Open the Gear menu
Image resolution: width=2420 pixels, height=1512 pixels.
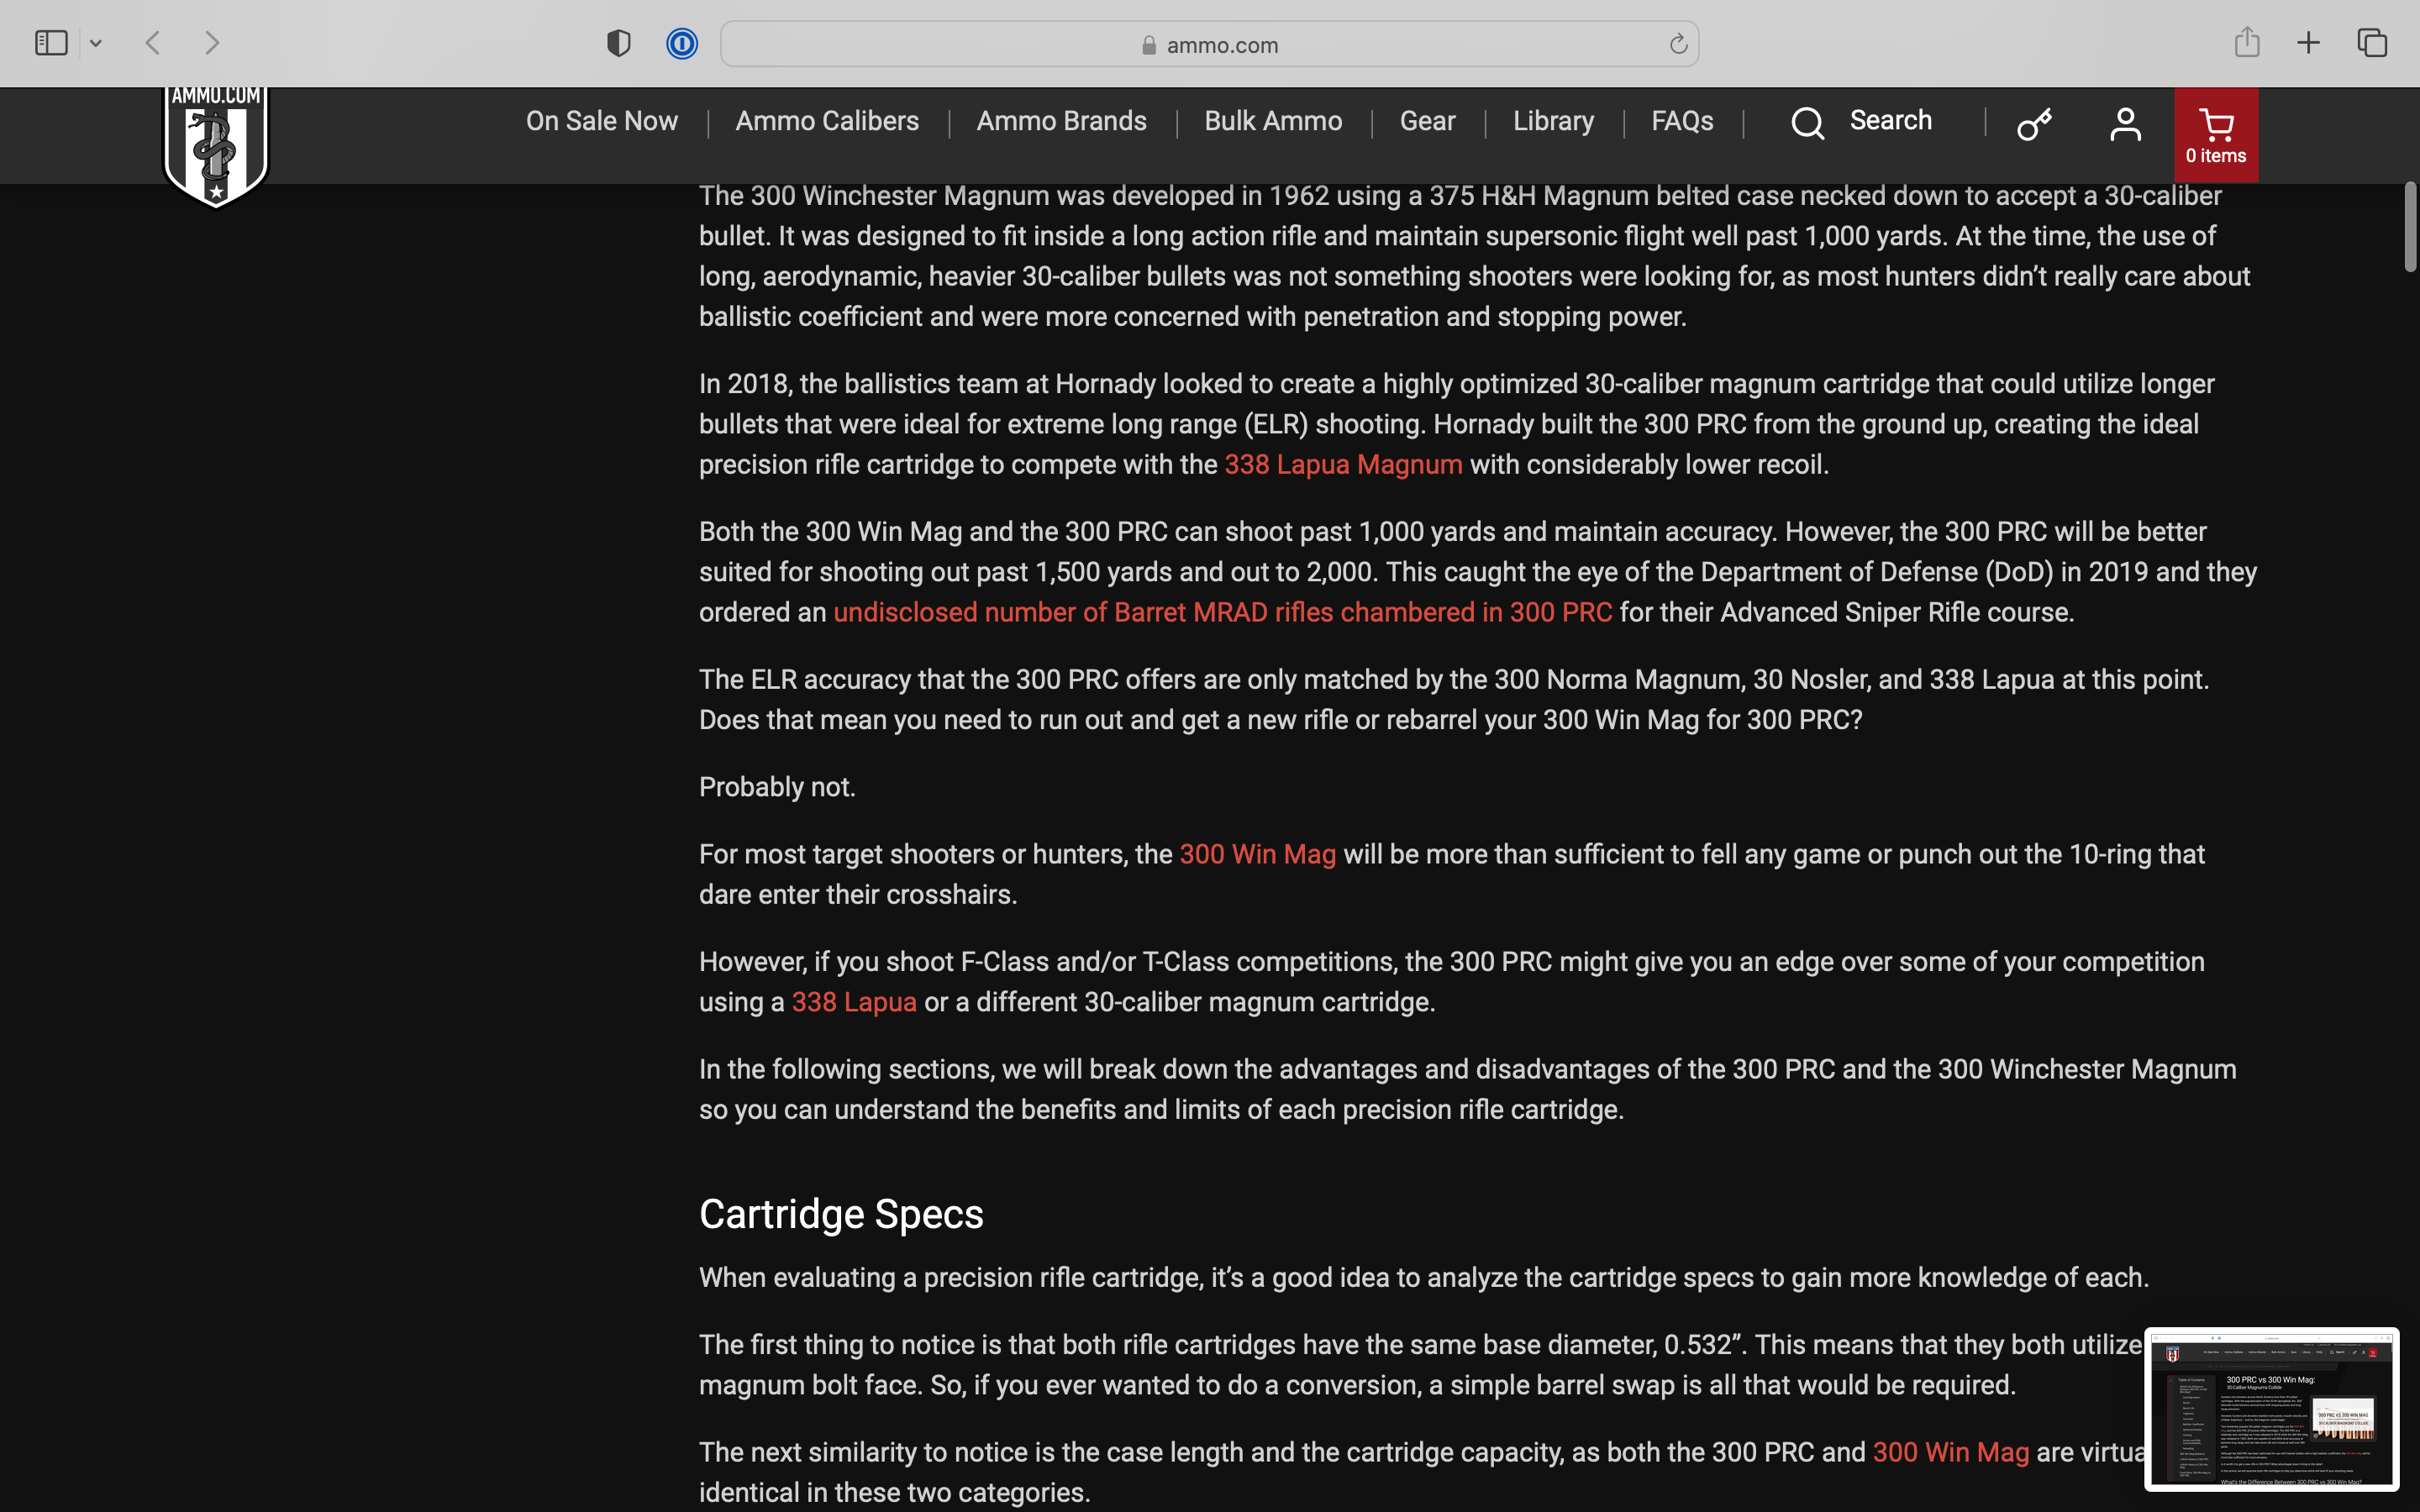coord(1427,121)
